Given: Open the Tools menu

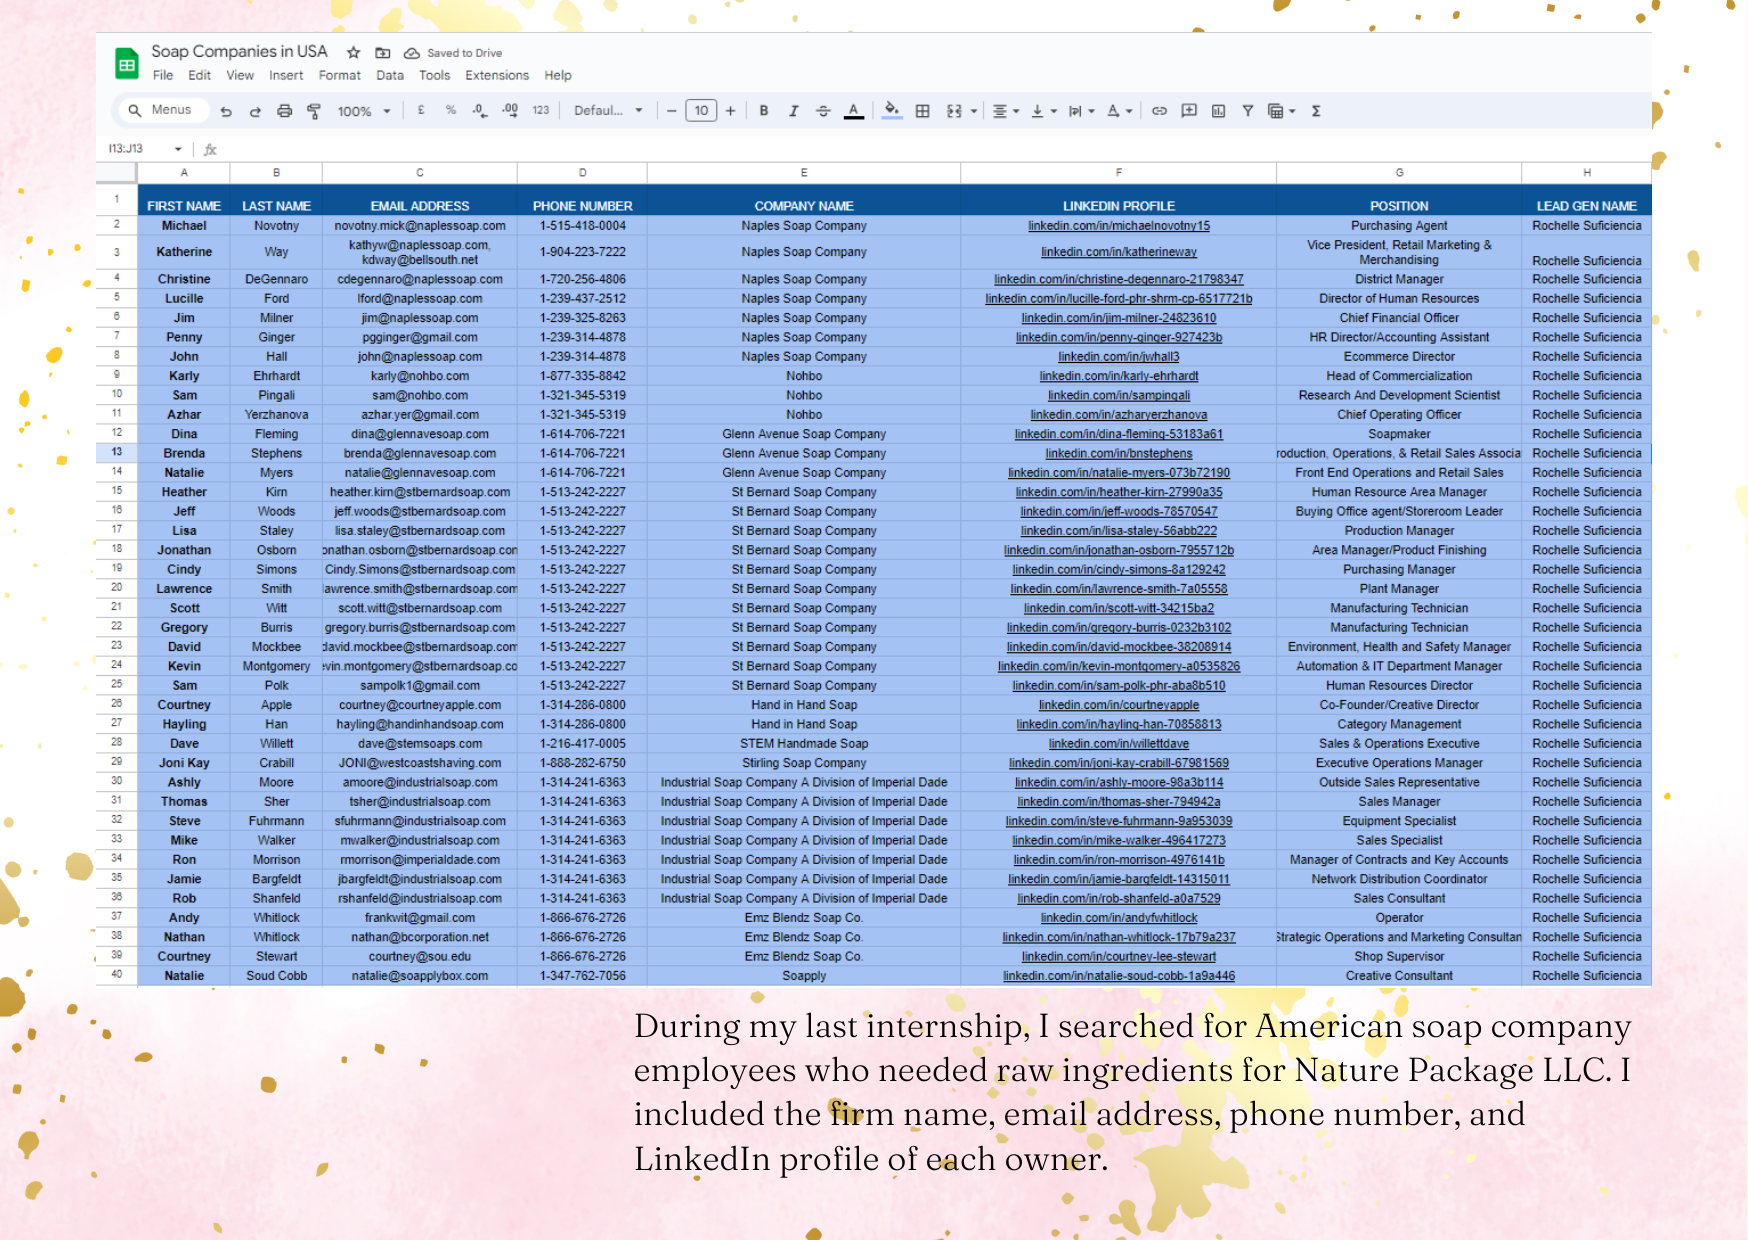Looking at the screenshot, I should click(x=434, y=75).
